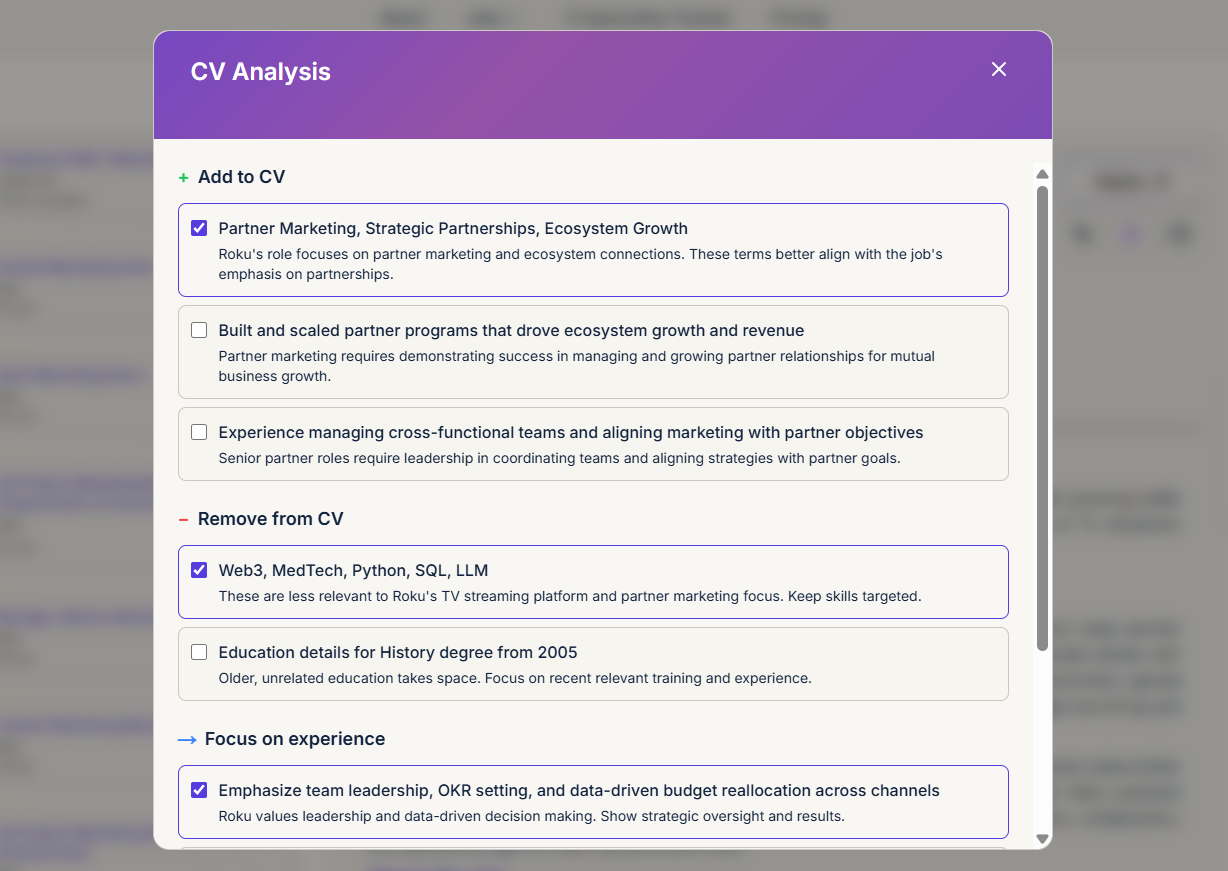Screen dimensions: 1228x871
Task: Click the description about Roku's TV streaming platform
Action: coord(569,596)
